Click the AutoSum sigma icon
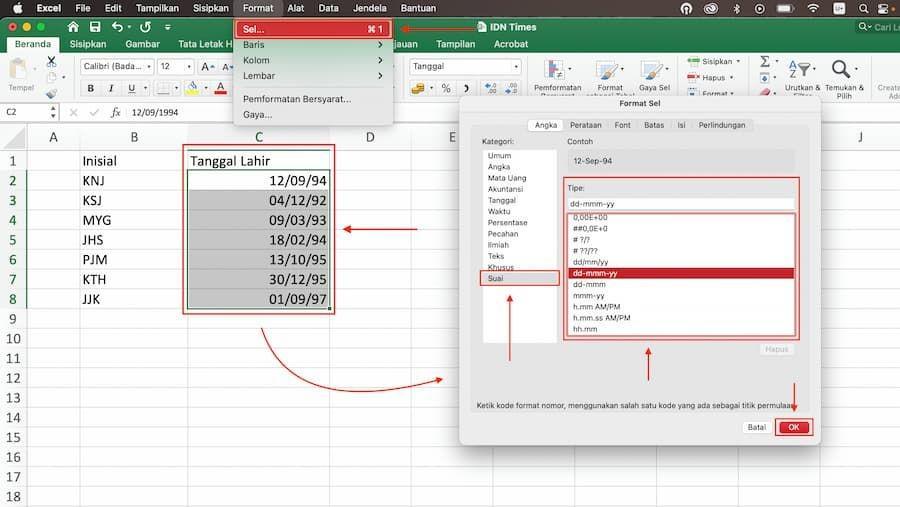 pyautogui.click(x=765, y=61)
